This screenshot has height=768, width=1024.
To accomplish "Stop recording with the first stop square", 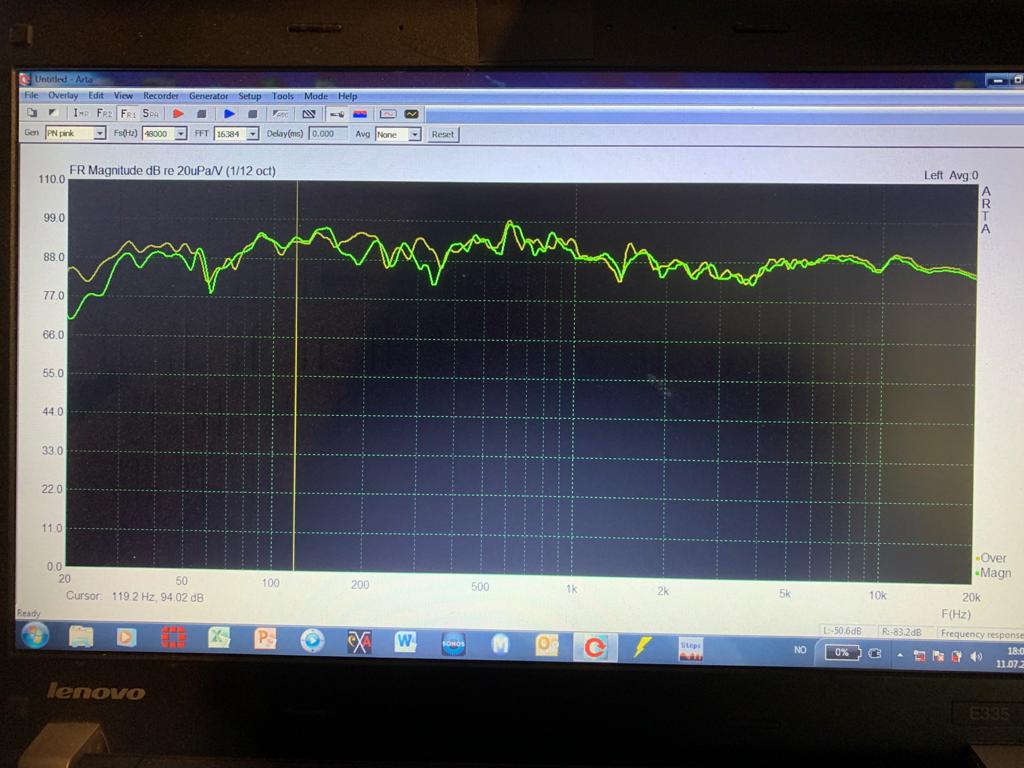I will (202, 114).
